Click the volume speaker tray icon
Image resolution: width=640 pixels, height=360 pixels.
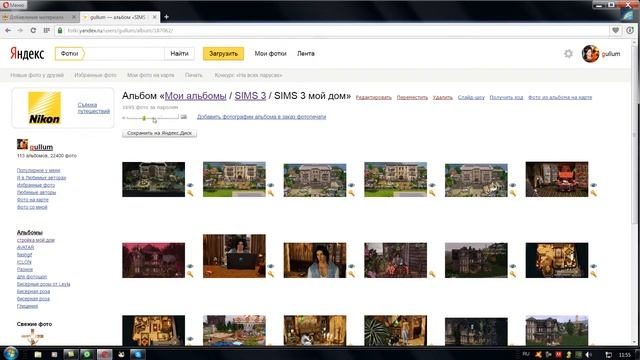tap(589, 354)
